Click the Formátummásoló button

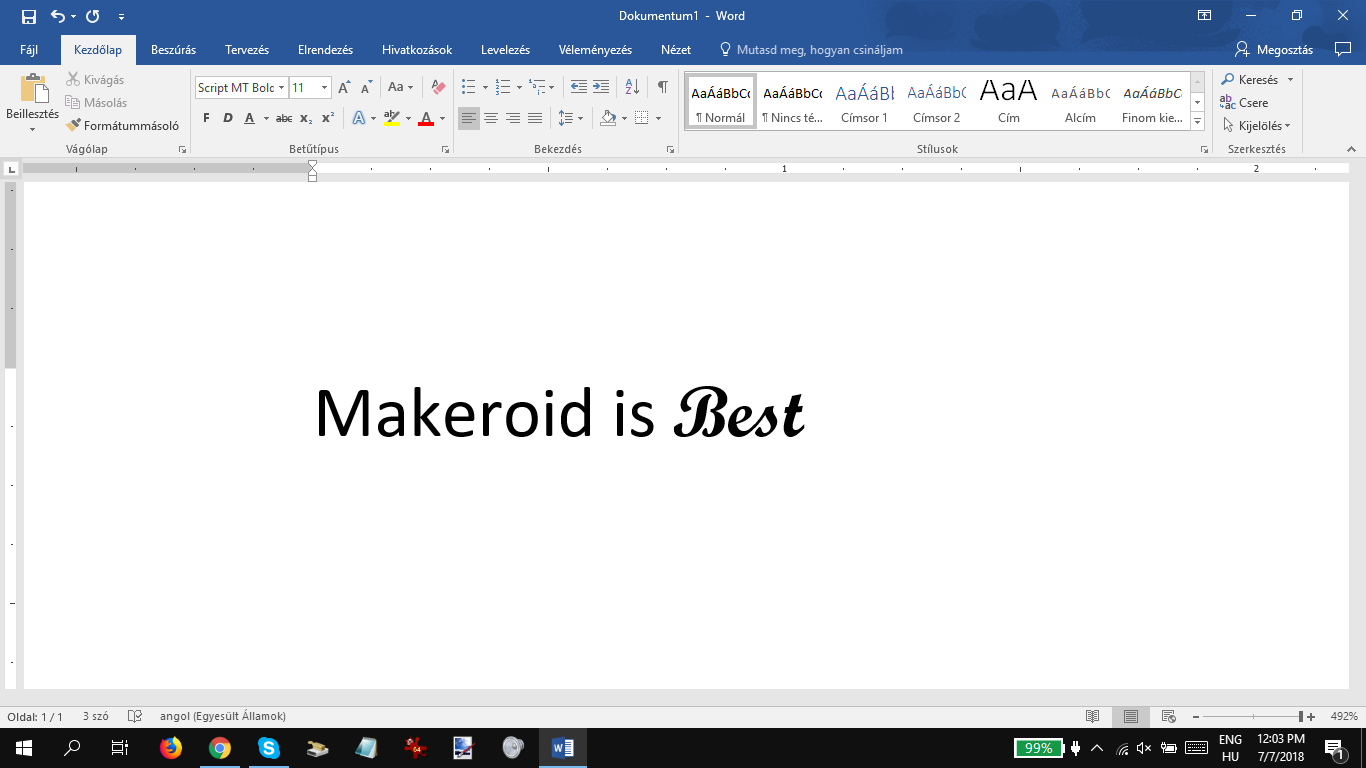coord(123,126)
